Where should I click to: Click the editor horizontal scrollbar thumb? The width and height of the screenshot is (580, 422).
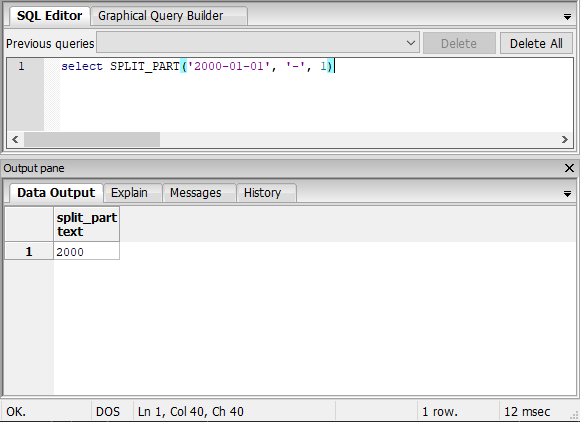(x=92, y=139)
